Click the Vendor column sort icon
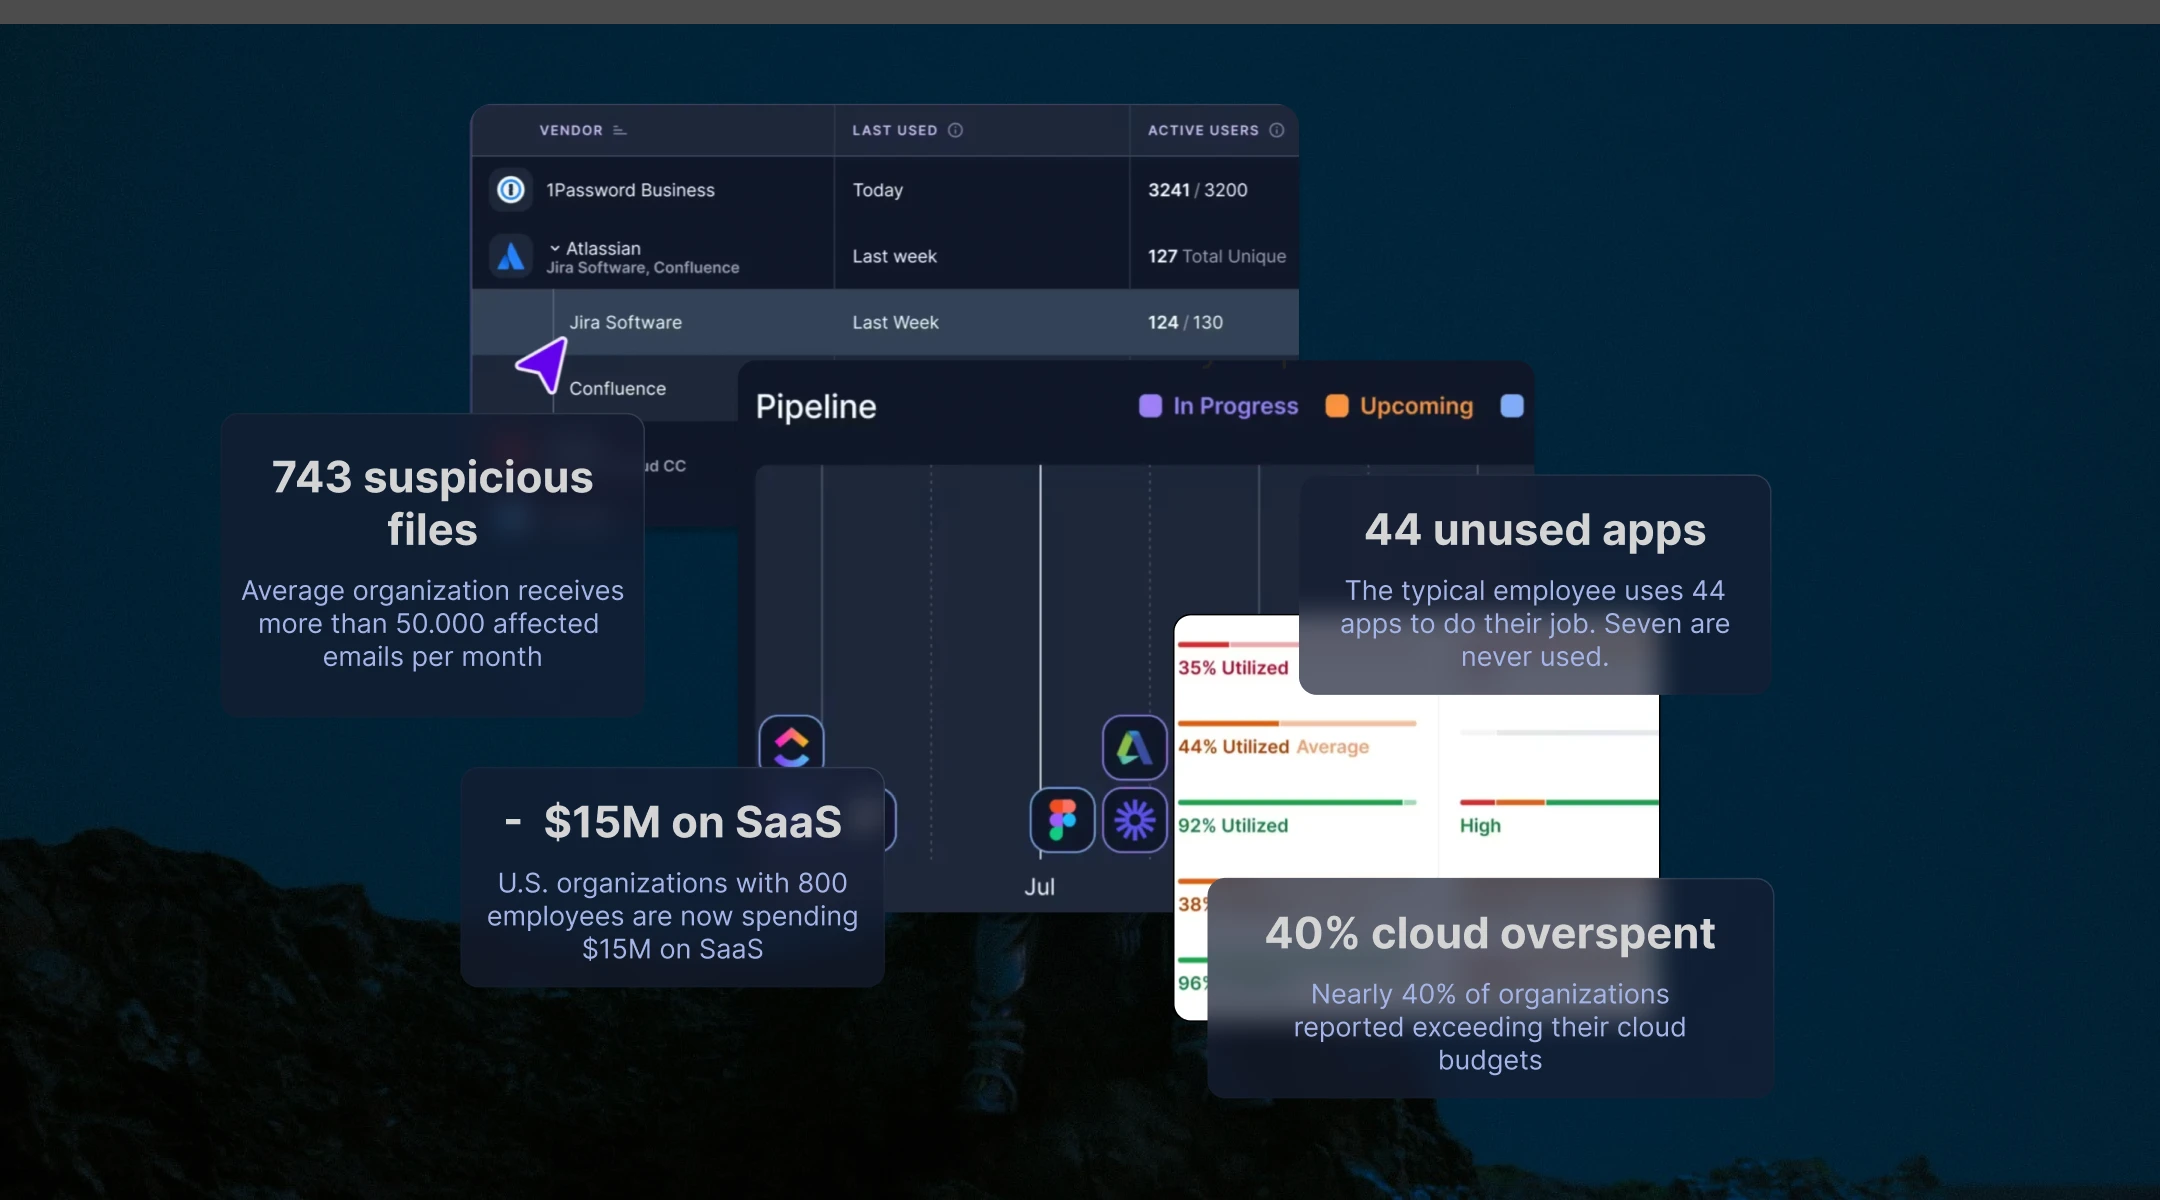 pyautogui.click(x=619, y=130)
